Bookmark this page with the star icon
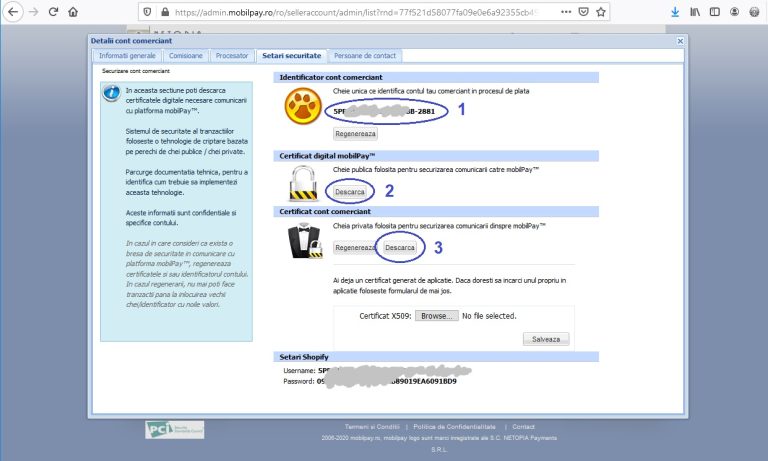The width and height of the screenshot is (768, 461). tap(601, 12)
